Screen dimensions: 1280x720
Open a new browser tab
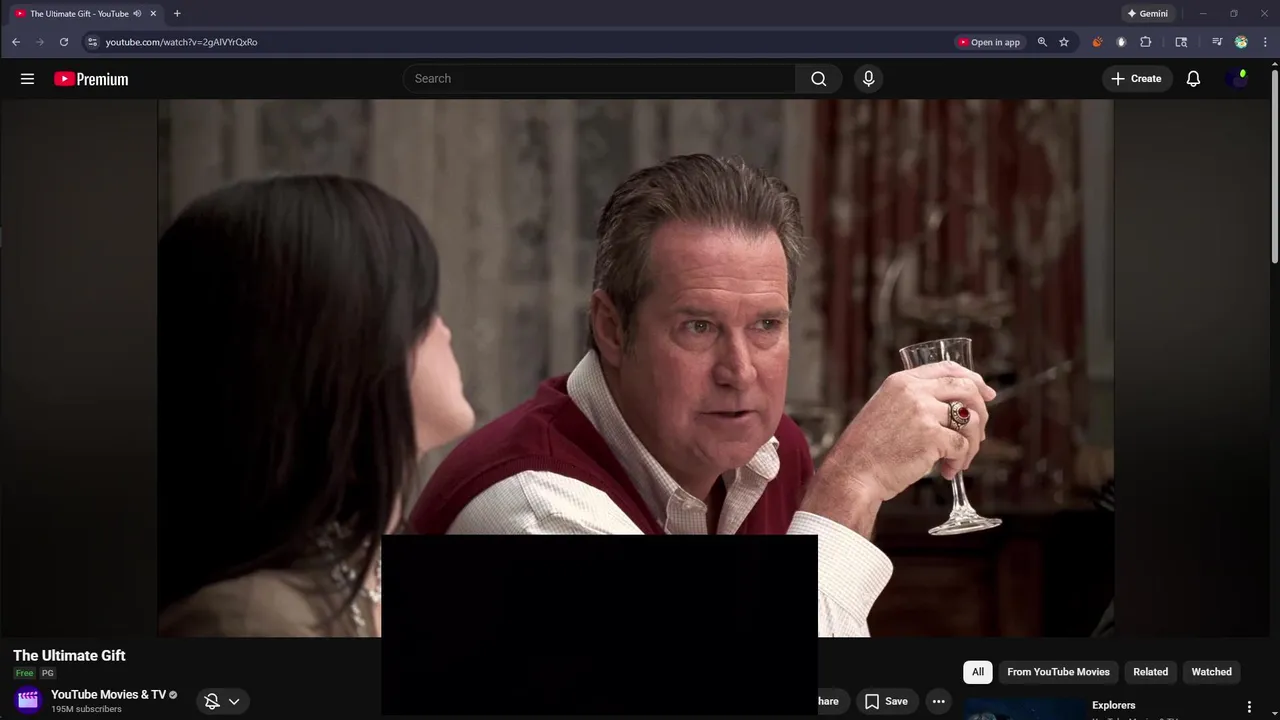point(177,14)
